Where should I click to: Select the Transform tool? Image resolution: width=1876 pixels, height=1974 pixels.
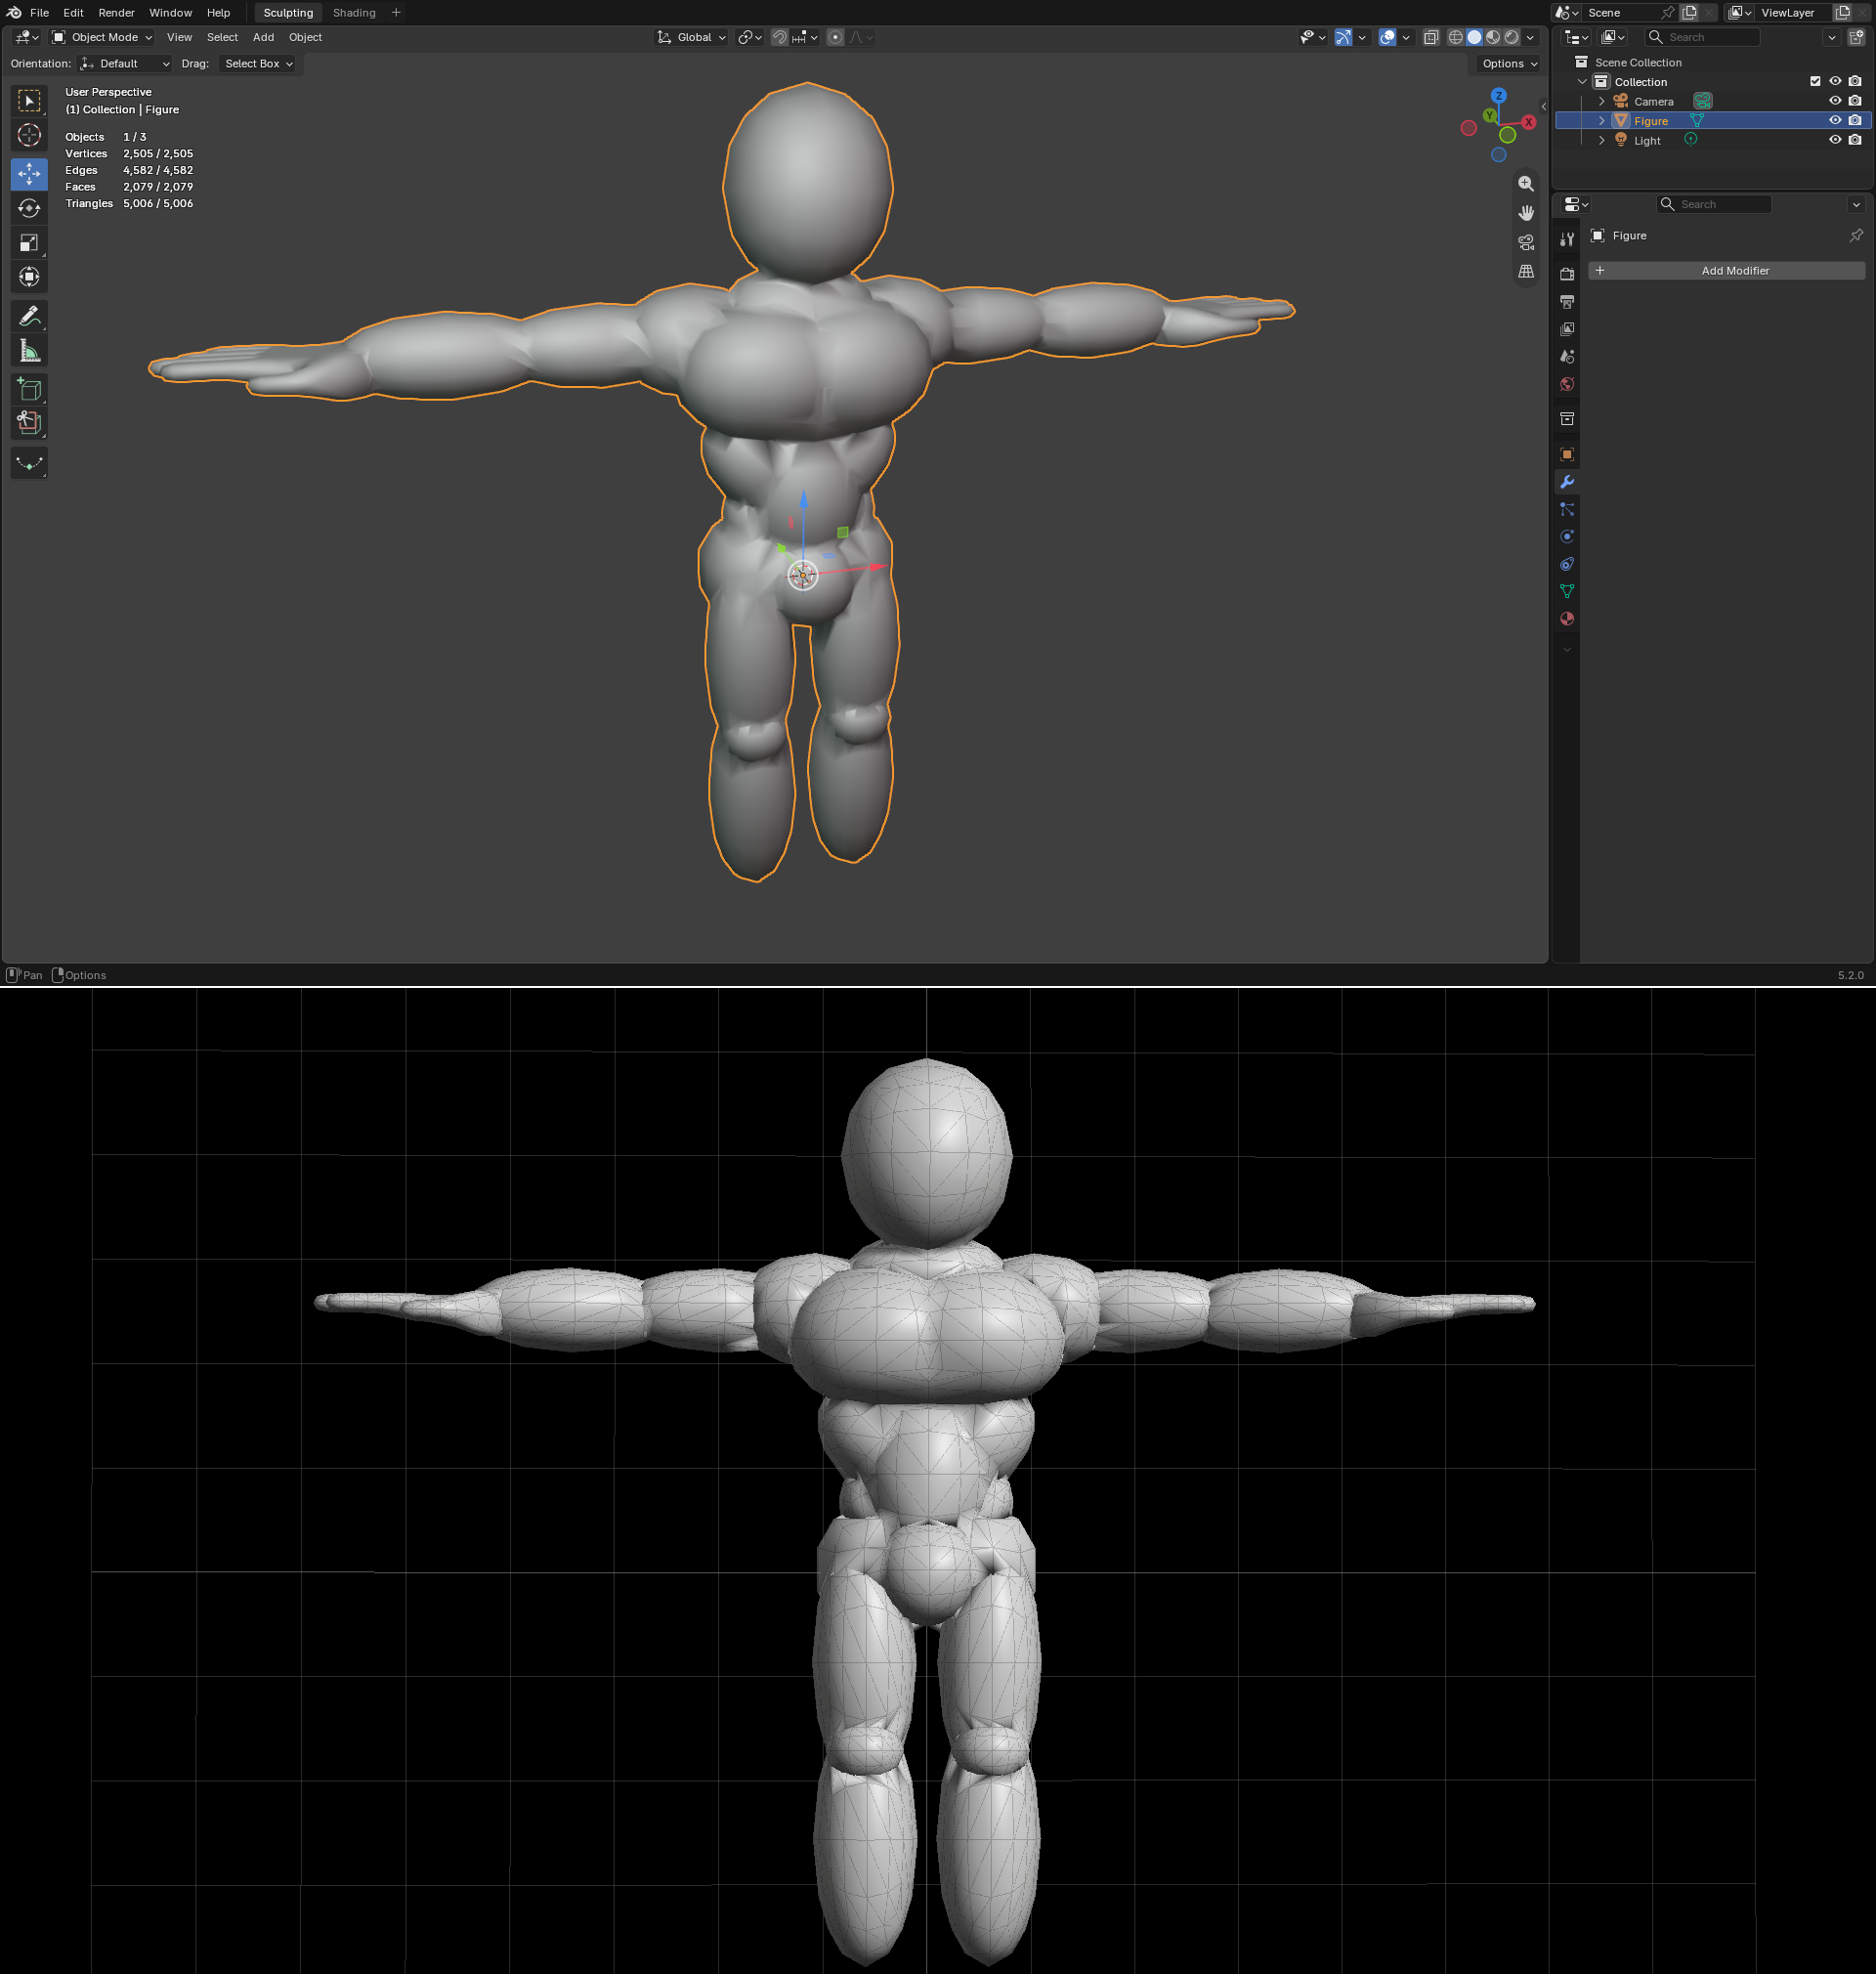[x=29, y=277]
